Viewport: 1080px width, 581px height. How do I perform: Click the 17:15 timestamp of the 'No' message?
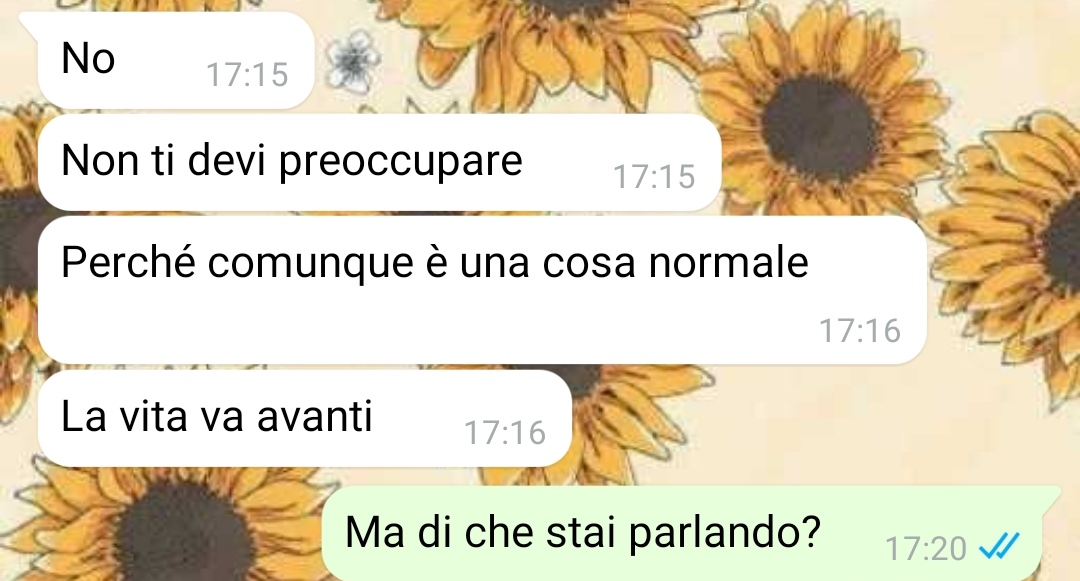(x=247, y=74)
